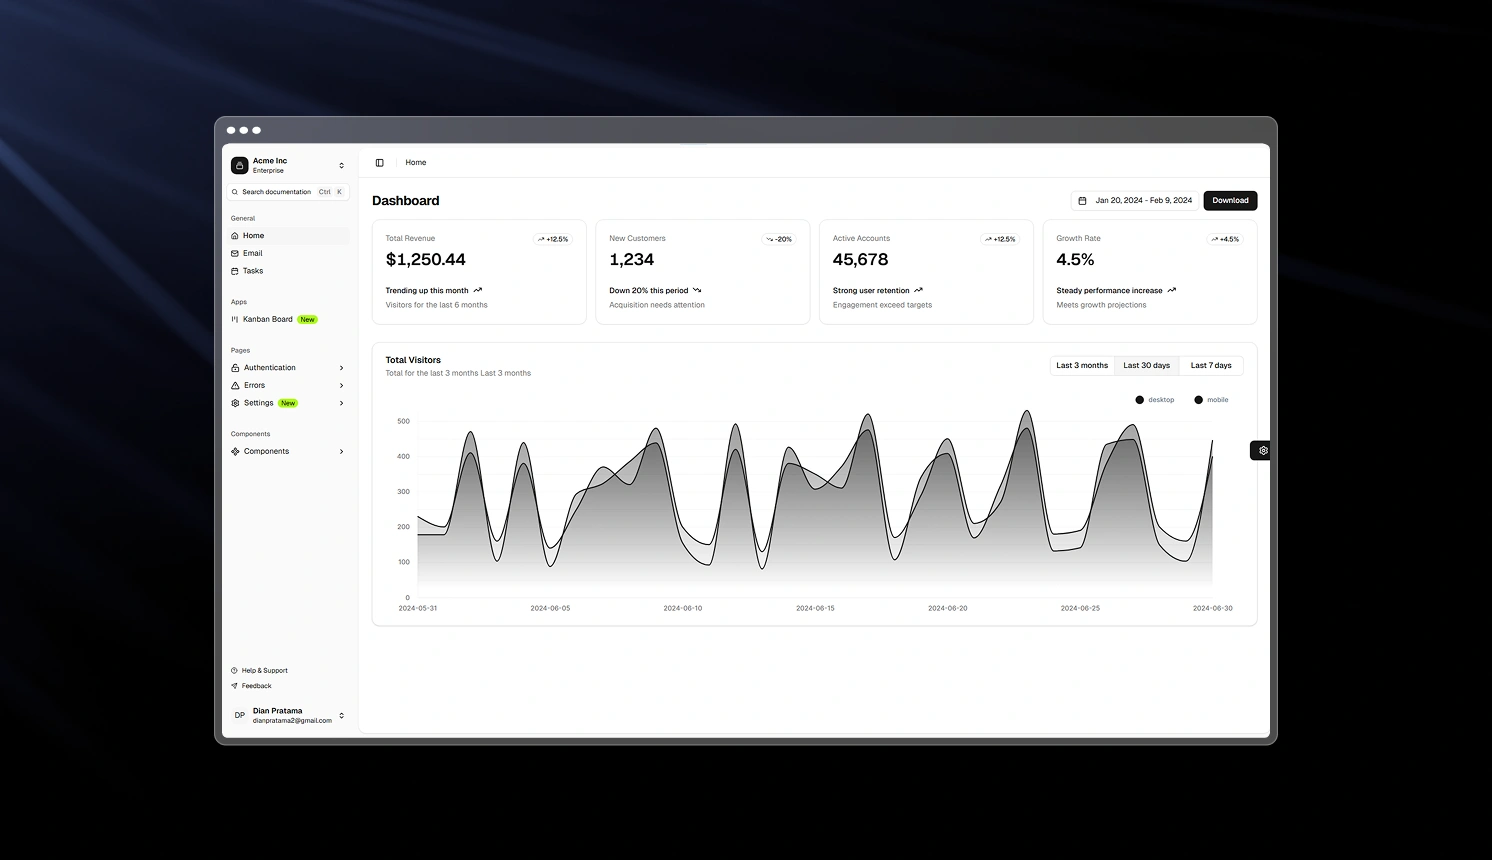Screen dimensions: 1492x860
Task: Click the 1,234 new customers value
Action: 632,260
